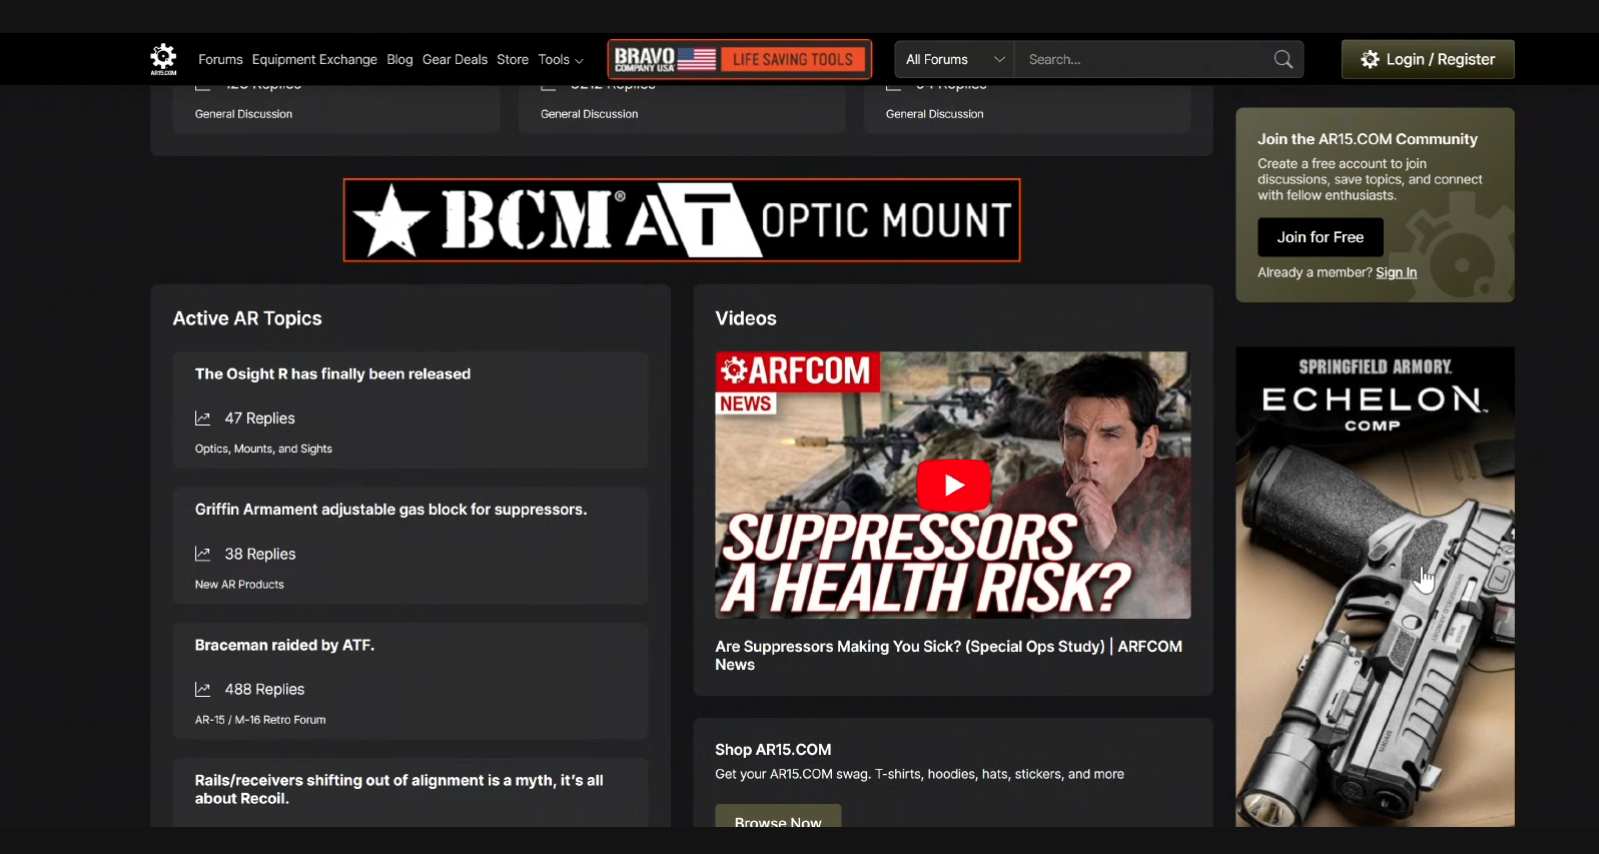Viewport: 1599px width, 854px height.
Task: Open the Tools dropdown menu
Action: click(560, 59)
